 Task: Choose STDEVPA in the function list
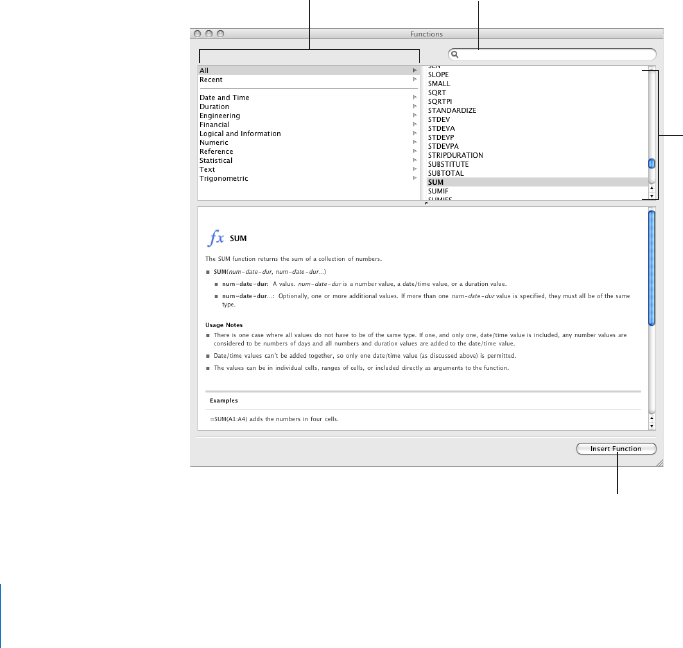coord(537,146)
